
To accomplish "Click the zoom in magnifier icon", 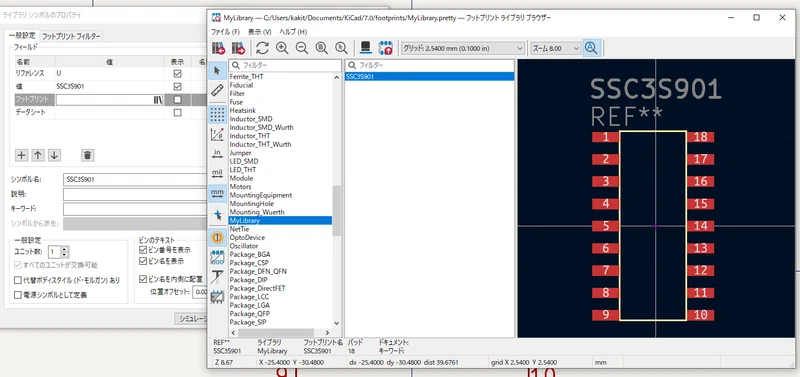I will (282, 48).
